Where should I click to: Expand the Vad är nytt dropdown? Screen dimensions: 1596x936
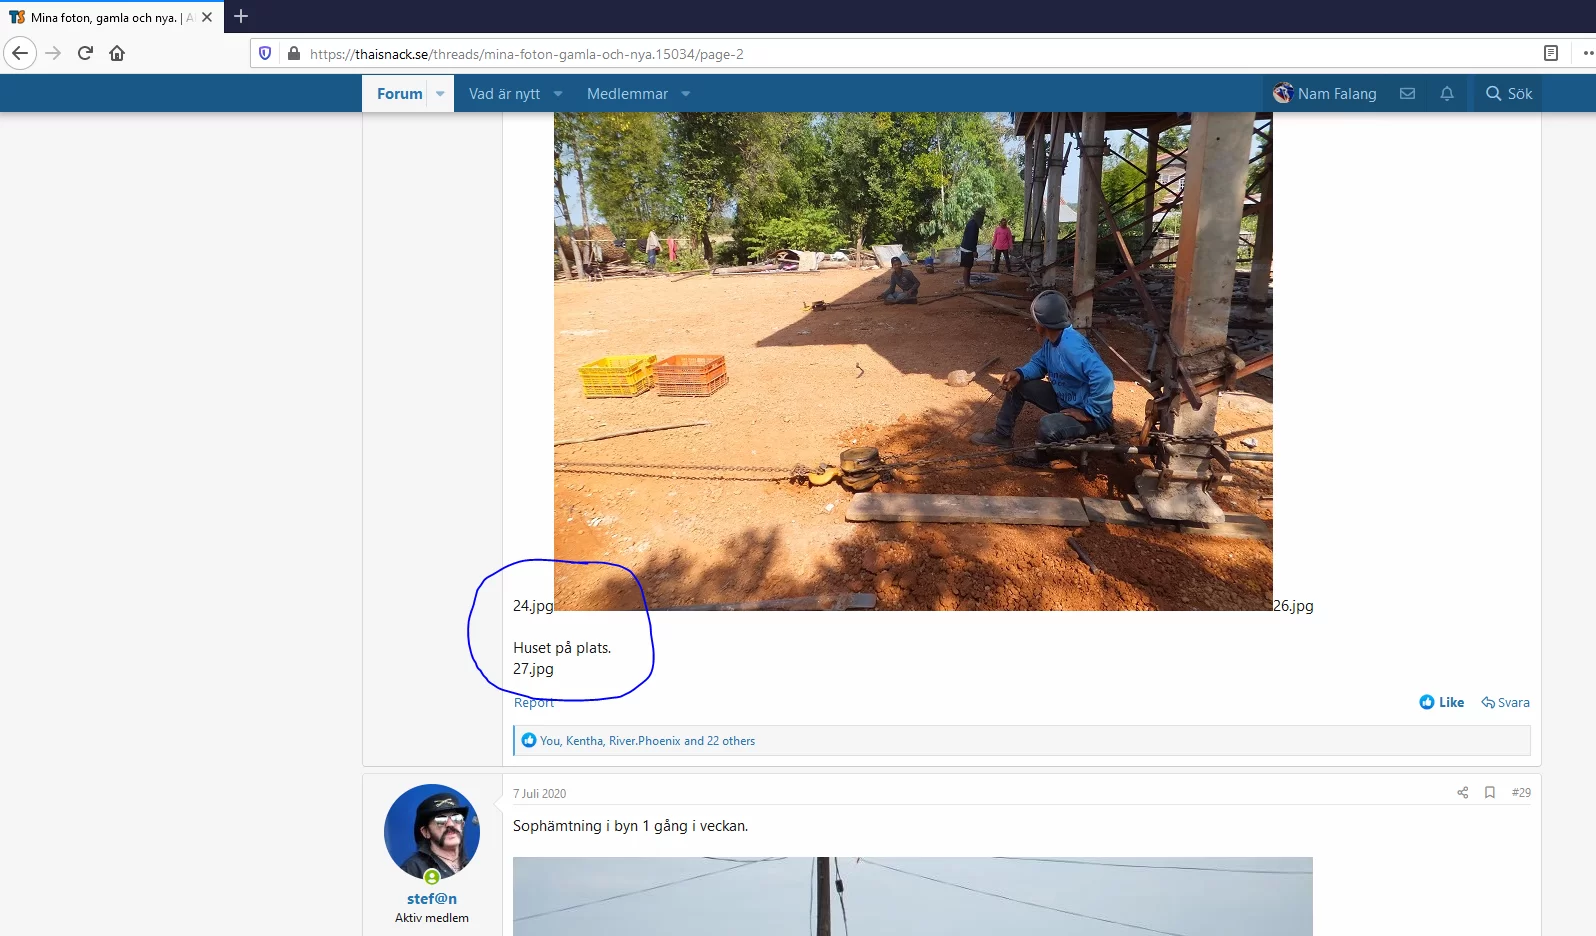coord(558,94)
